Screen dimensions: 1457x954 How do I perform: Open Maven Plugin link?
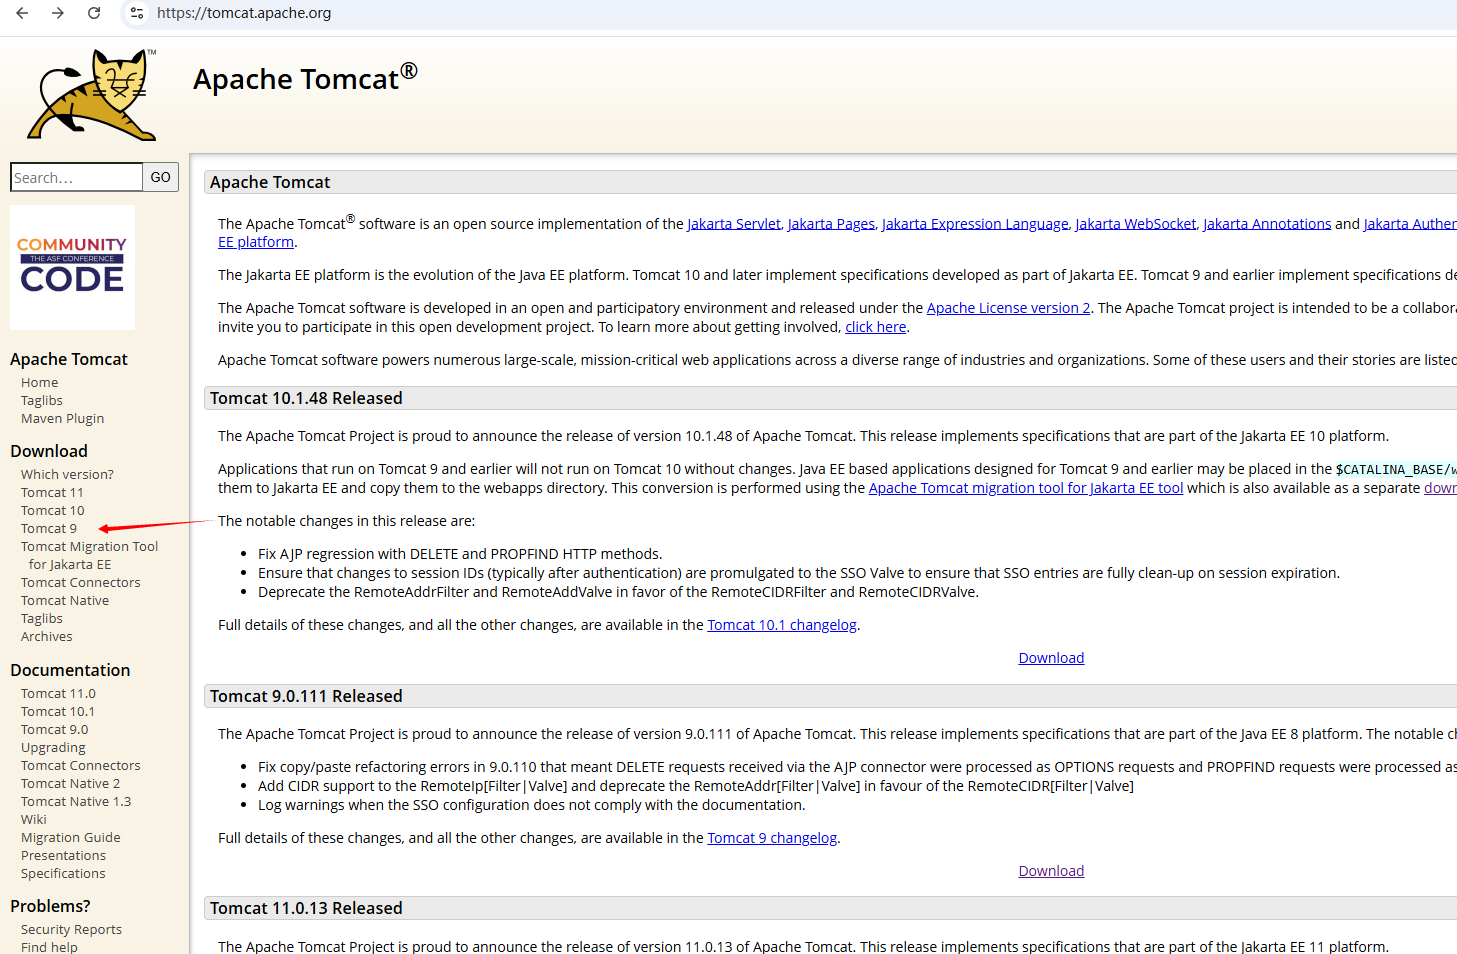point(63,419)
